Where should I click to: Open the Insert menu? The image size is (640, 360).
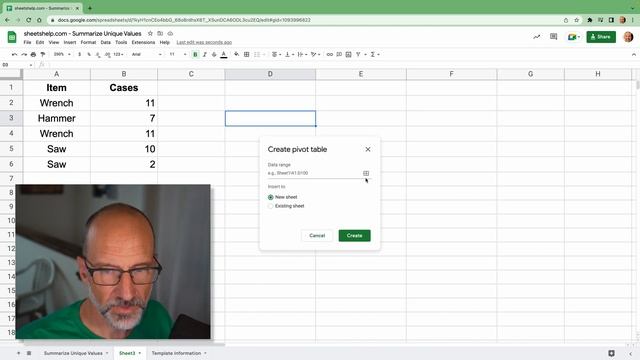pyautogui.click(x=70, y=42)
